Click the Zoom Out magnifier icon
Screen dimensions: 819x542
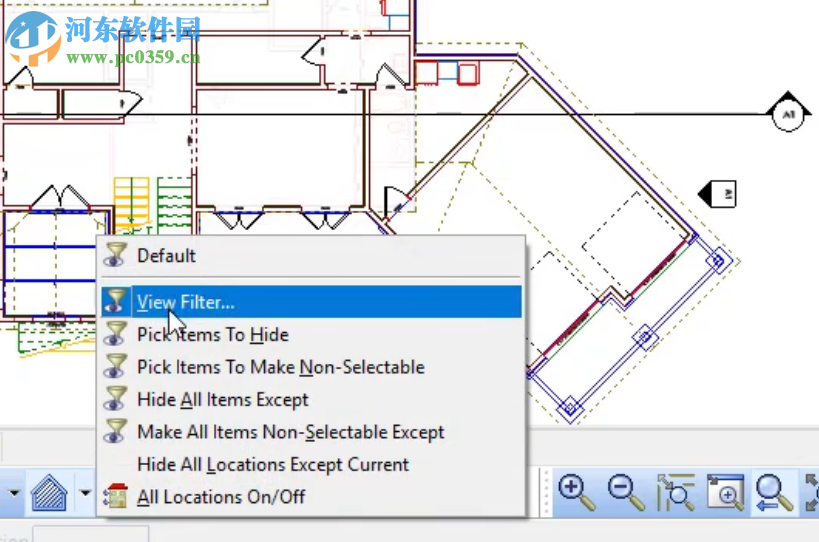pos(626,492)
